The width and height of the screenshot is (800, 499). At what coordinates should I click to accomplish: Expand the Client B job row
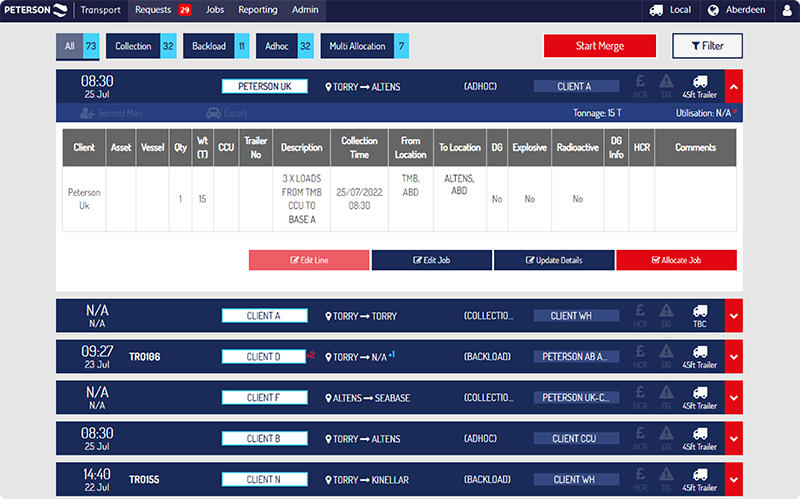pyautogui.click(x=734, y=438)
